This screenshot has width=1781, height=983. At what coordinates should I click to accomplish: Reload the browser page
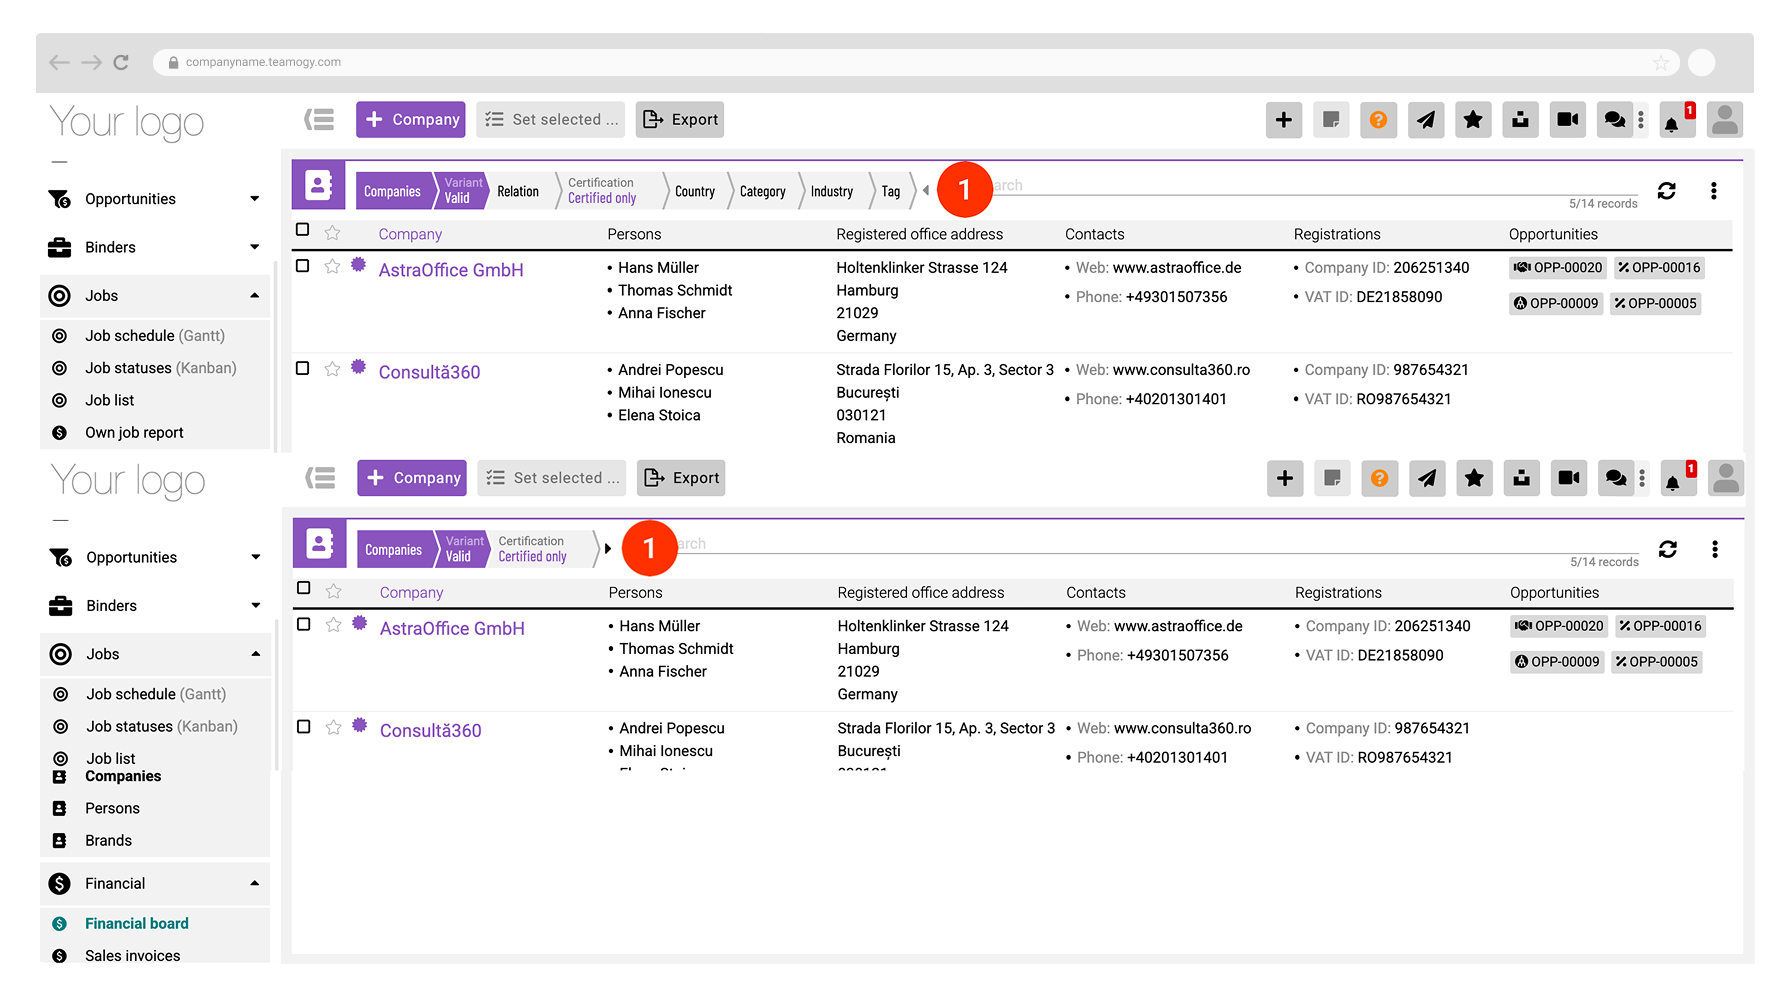[x=121, y=62]
